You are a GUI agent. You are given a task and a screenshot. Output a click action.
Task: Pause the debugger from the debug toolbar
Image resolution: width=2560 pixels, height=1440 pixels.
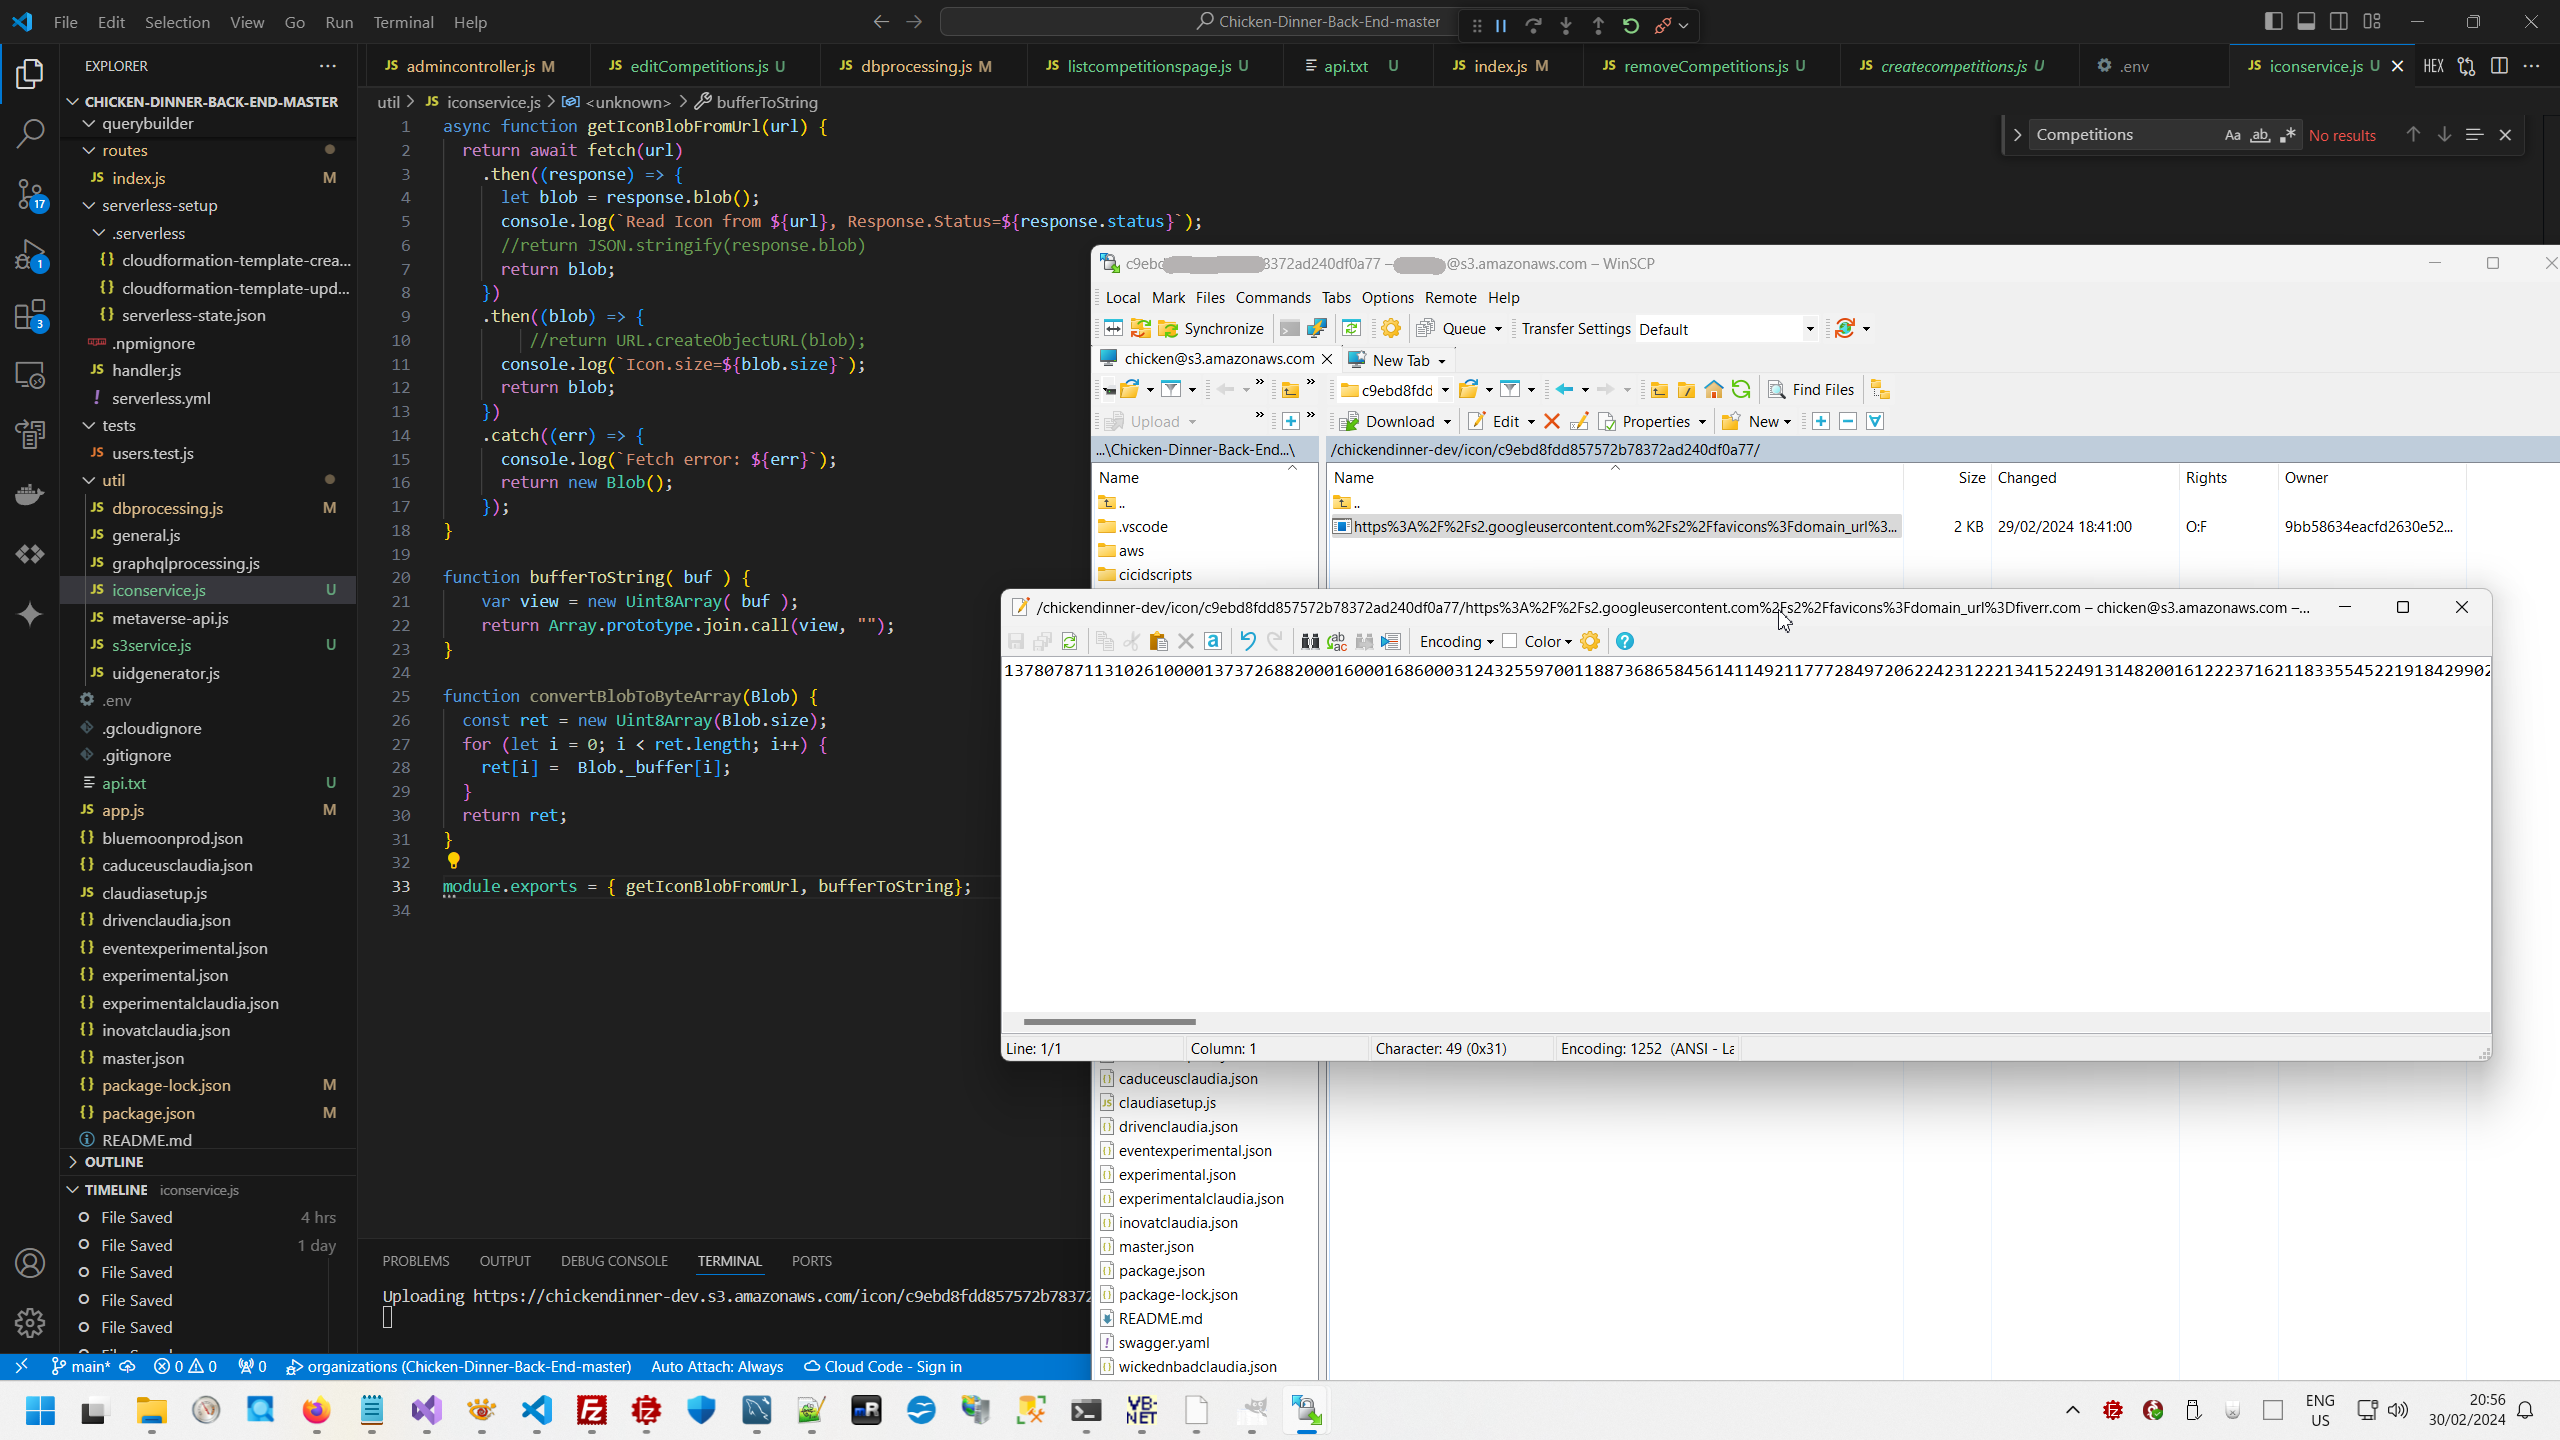(1500, 25)
